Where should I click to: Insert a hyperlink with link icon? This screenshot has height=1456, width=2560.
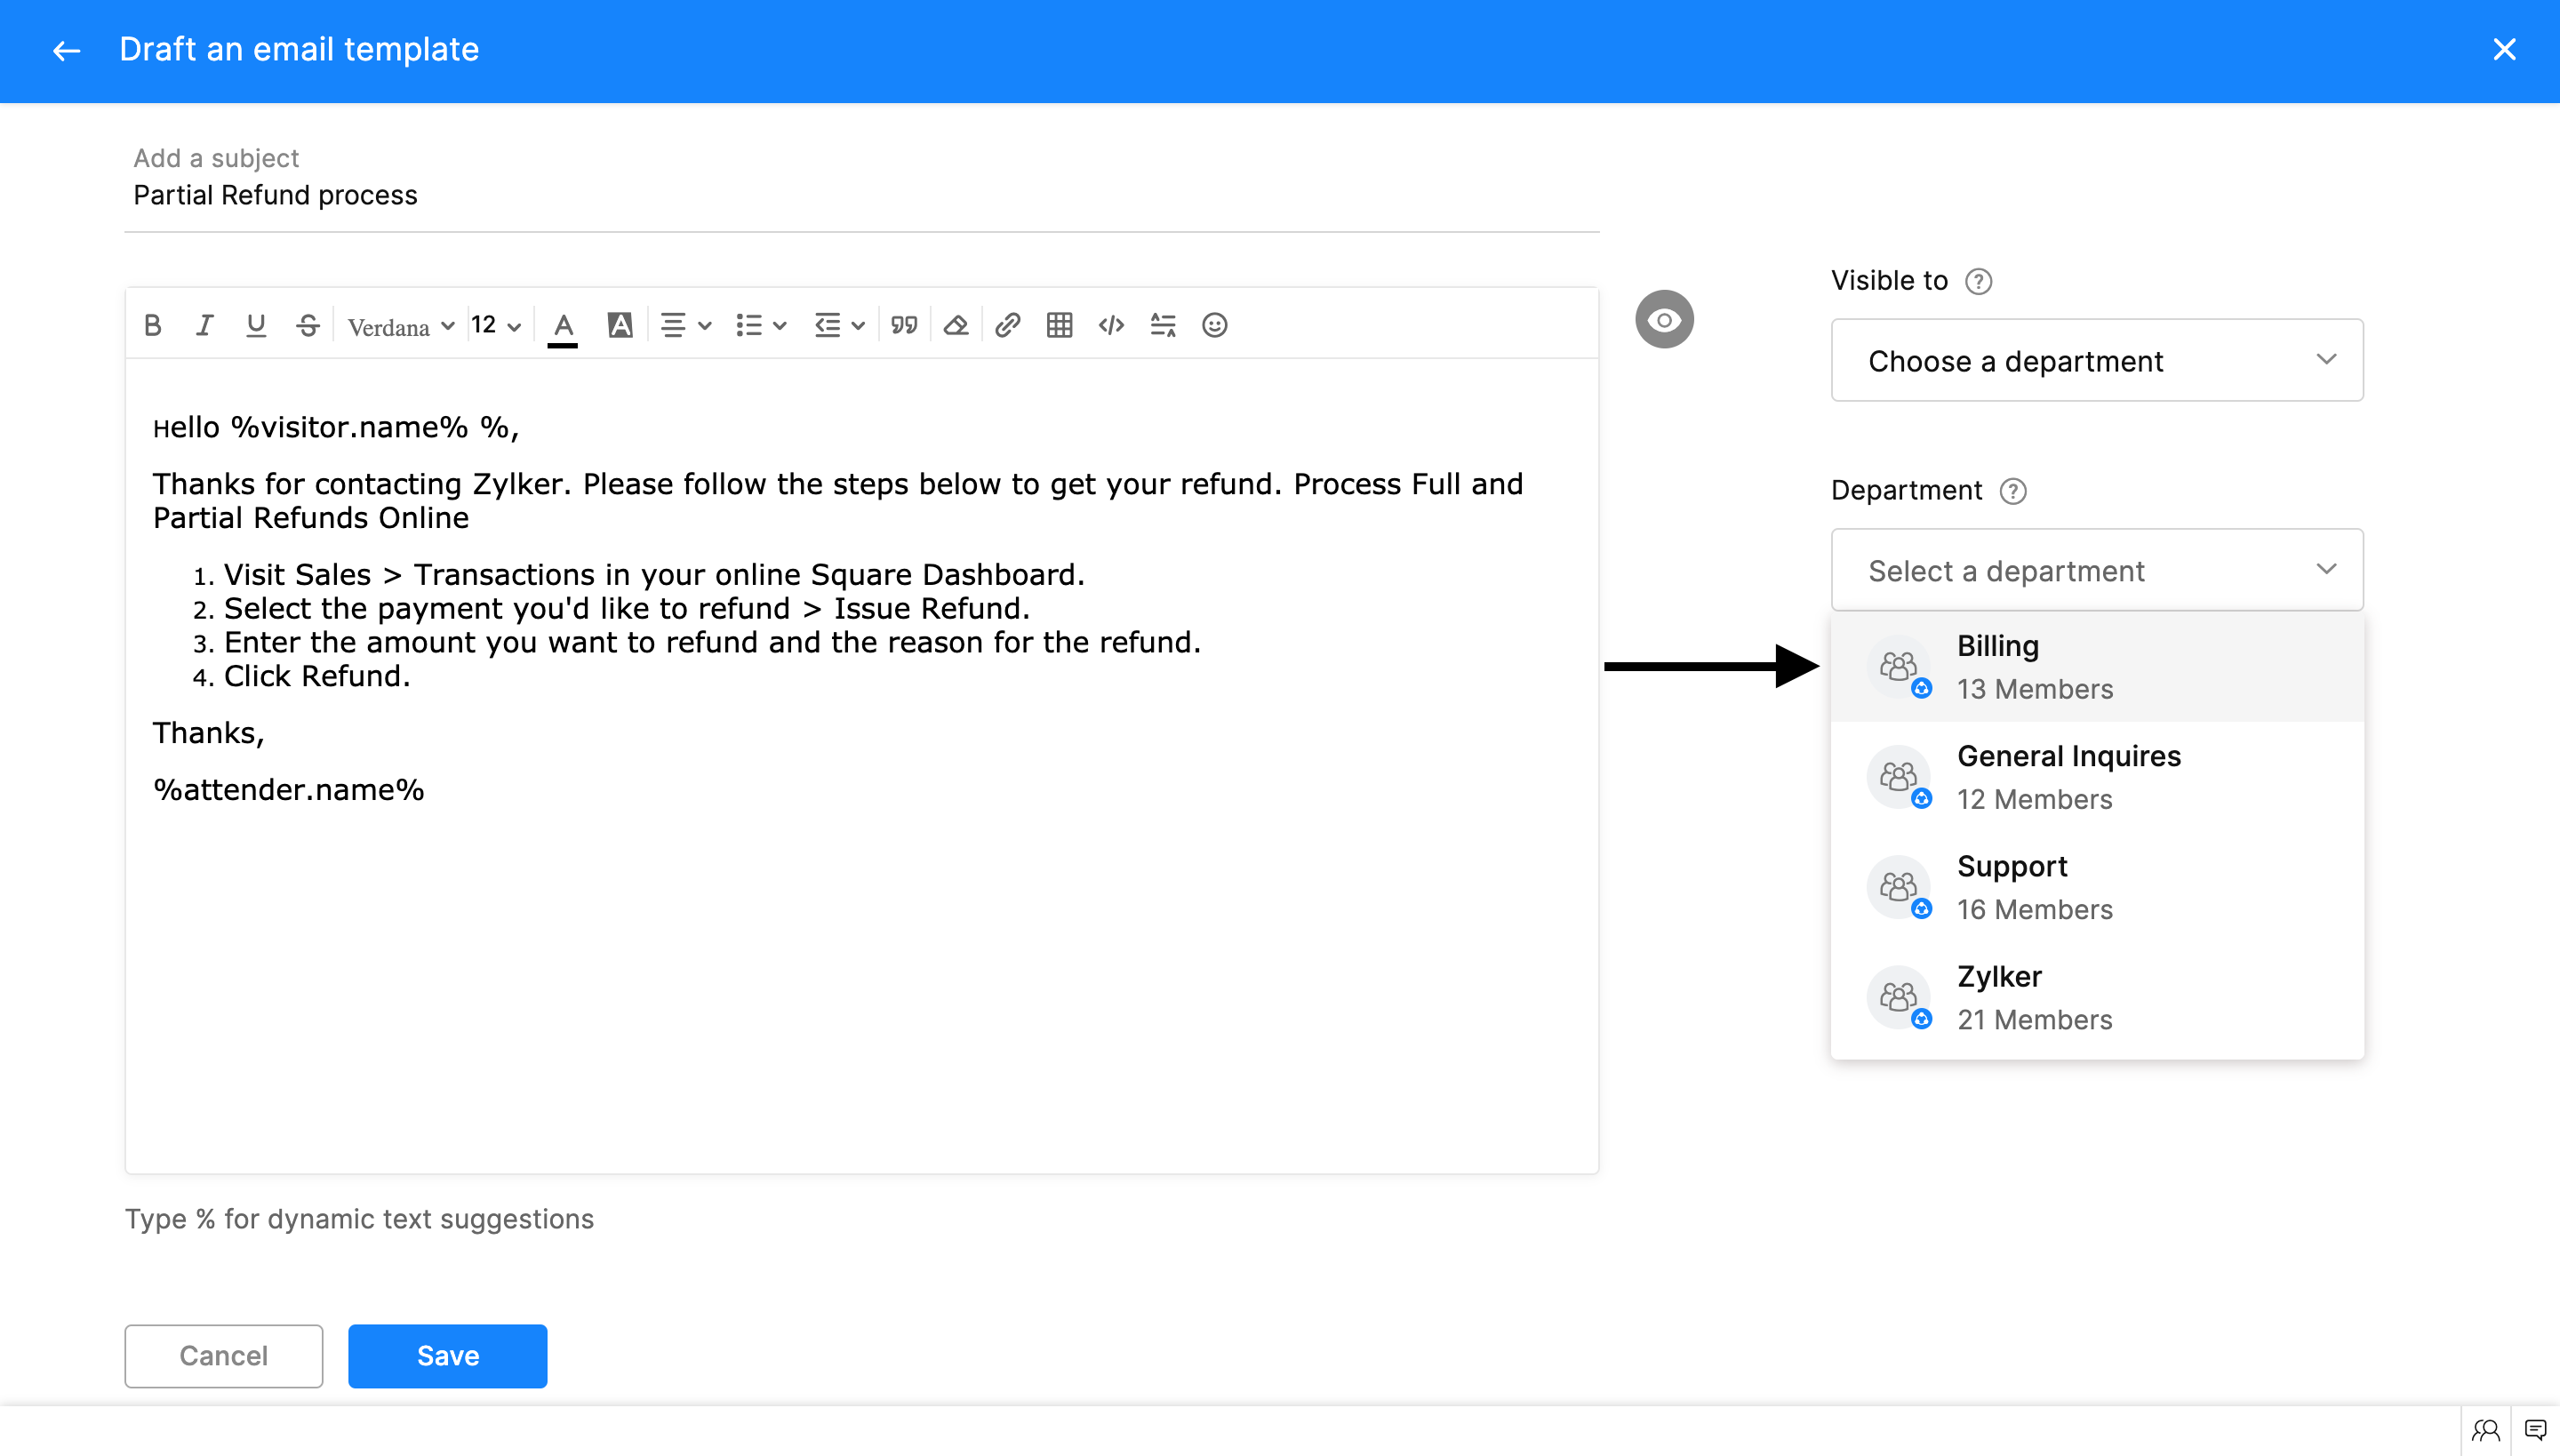click(x=1007, y=325)
